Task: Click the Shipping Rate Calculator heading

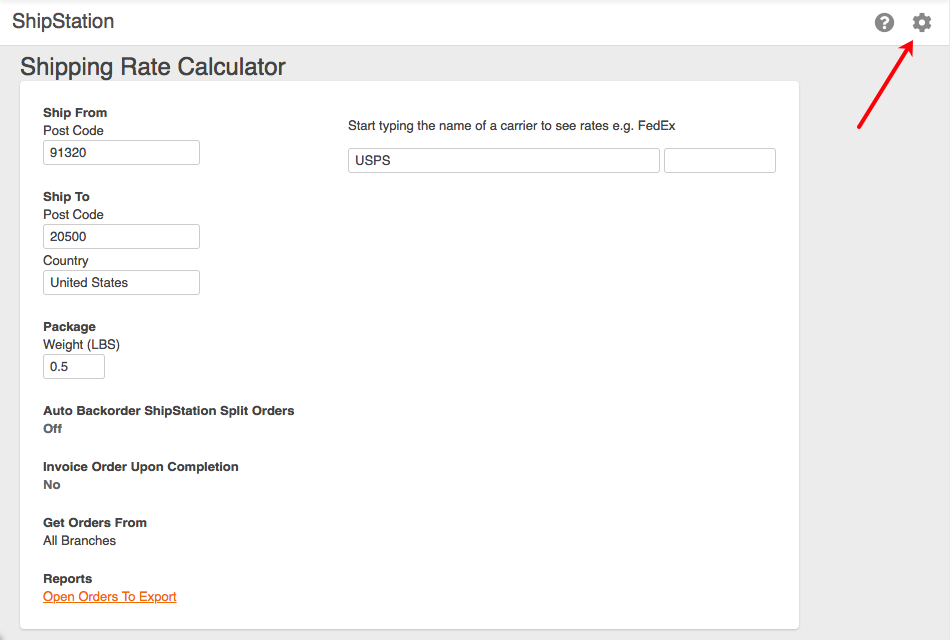Action: [153, 67]
